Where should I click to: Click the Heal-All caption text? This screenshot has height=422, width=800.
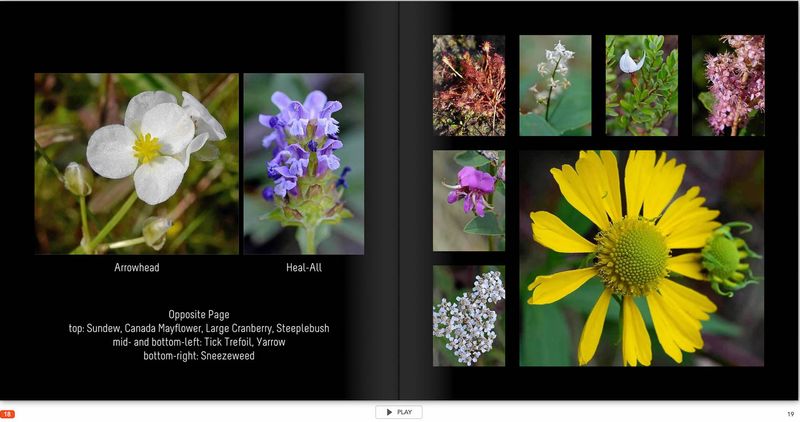(x=304, y=267)
